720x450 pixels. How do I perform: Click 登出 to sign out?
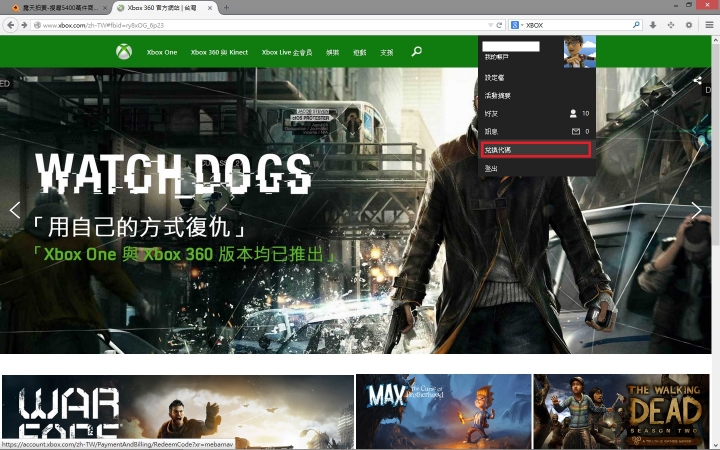pos(491,169)
